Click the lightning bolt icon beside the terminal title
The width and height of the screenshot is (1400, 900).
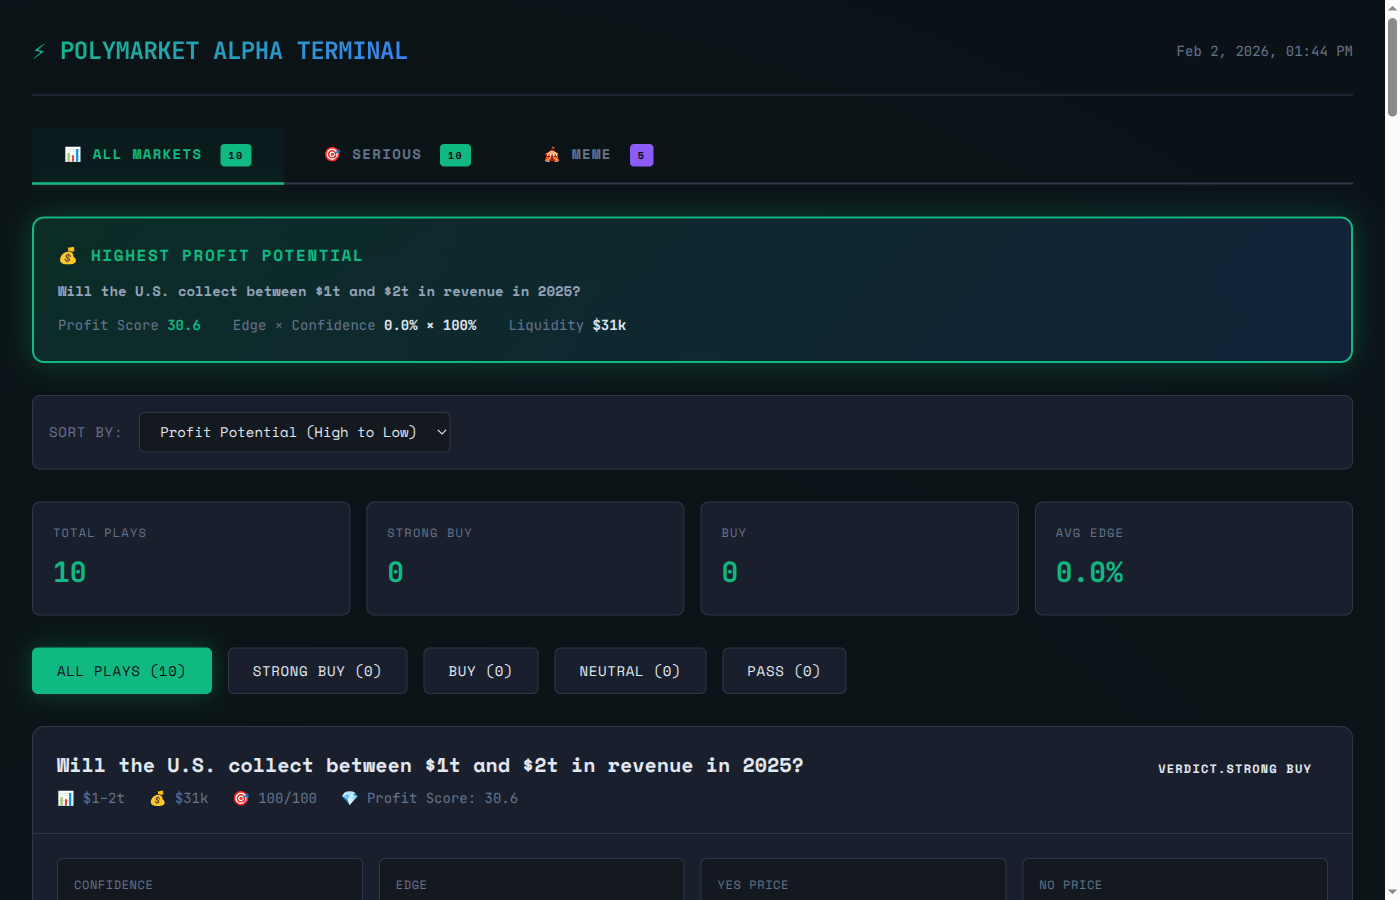click(39, 50)
